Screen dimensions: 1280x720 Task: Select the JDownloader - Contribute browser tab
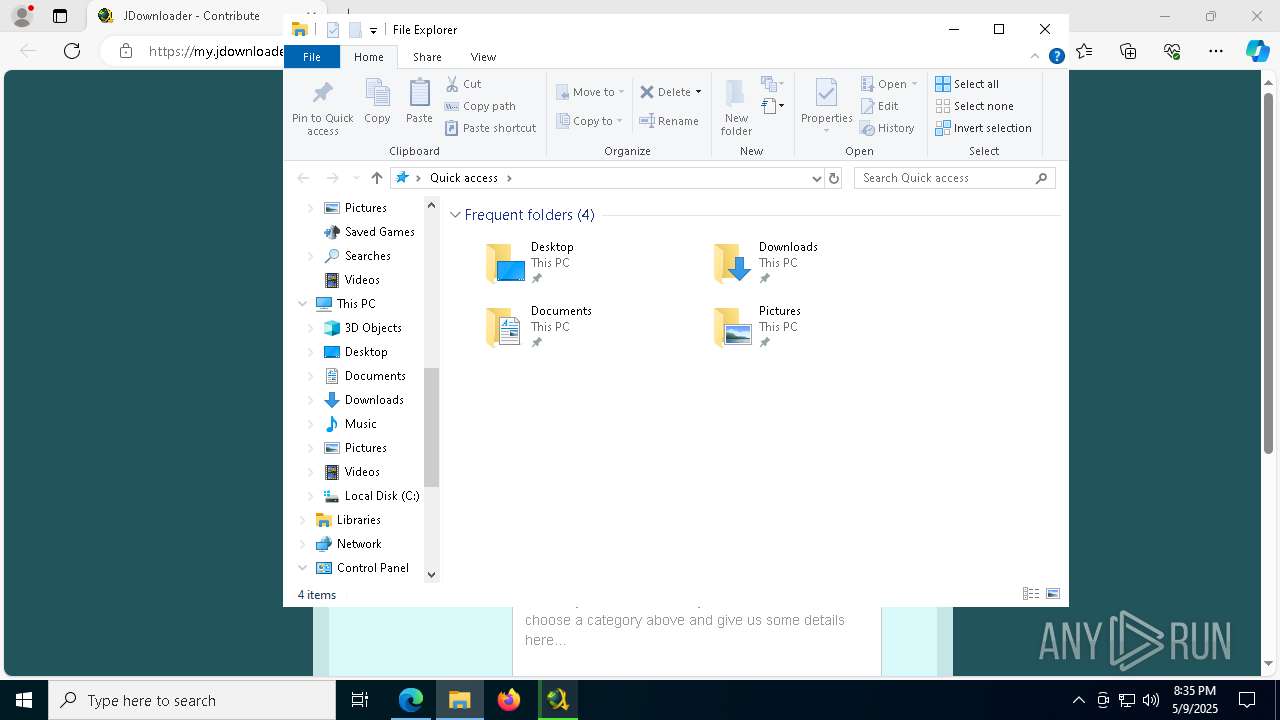point(190,16)
